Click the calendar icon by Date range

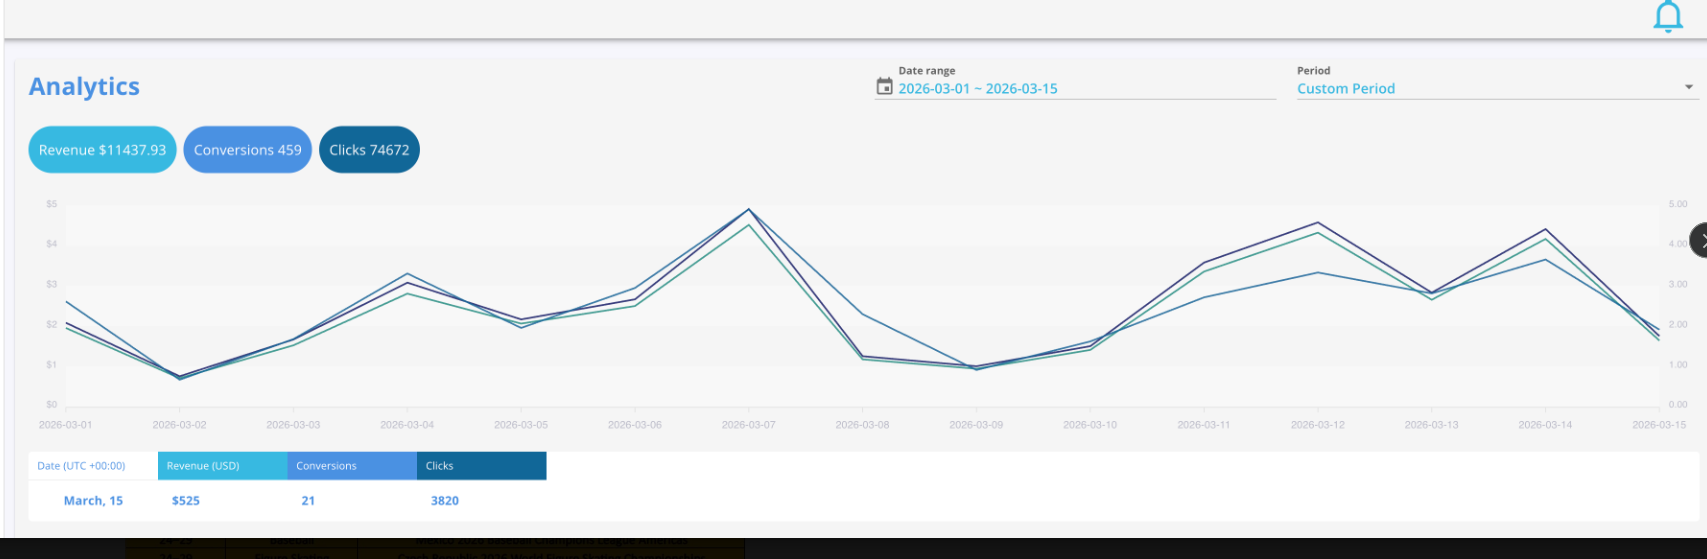point(884,87)
